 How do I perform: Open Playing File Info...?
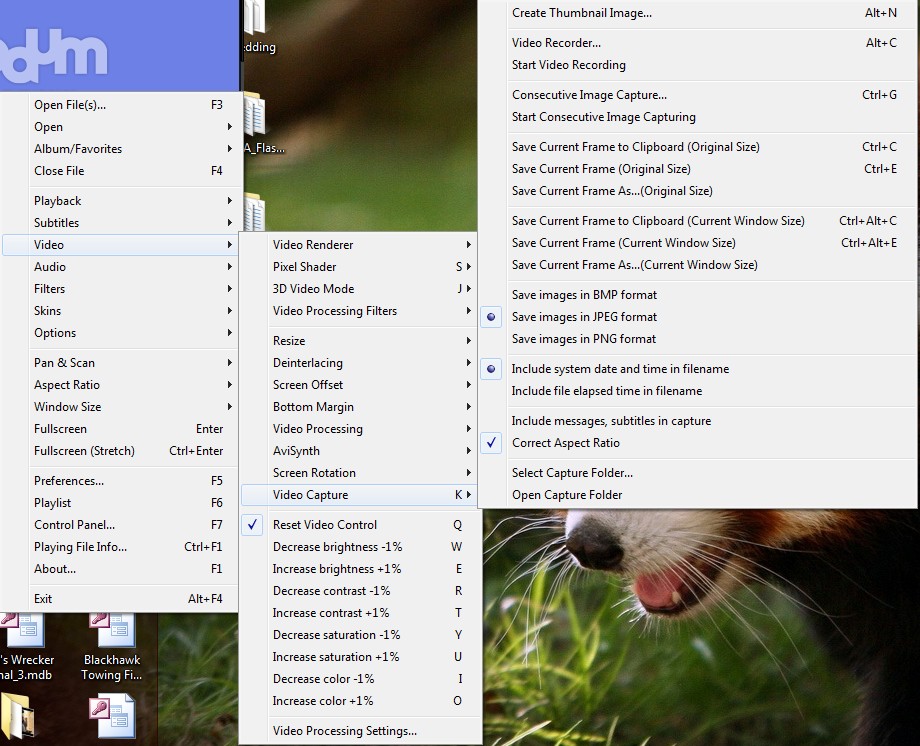(x=120, y=547)
